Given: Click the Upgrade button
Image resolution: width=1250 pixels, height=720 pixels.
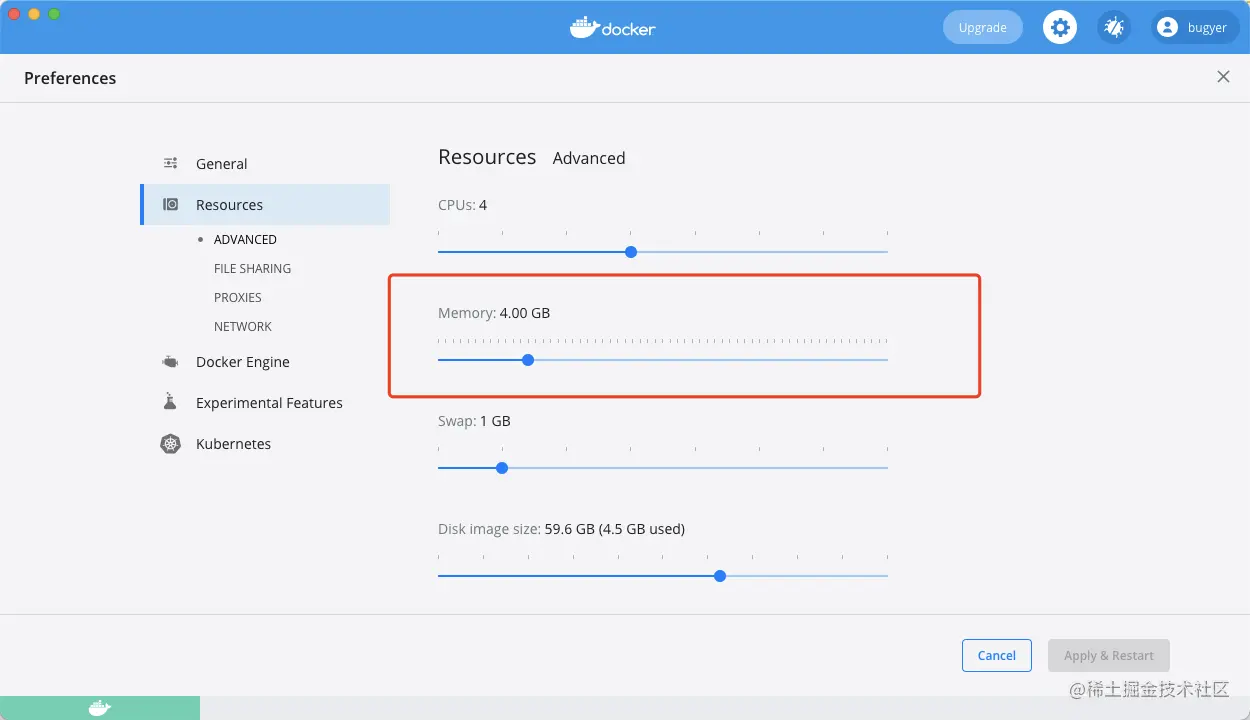Looking at the screenshot, I should [x=983, y=27].
